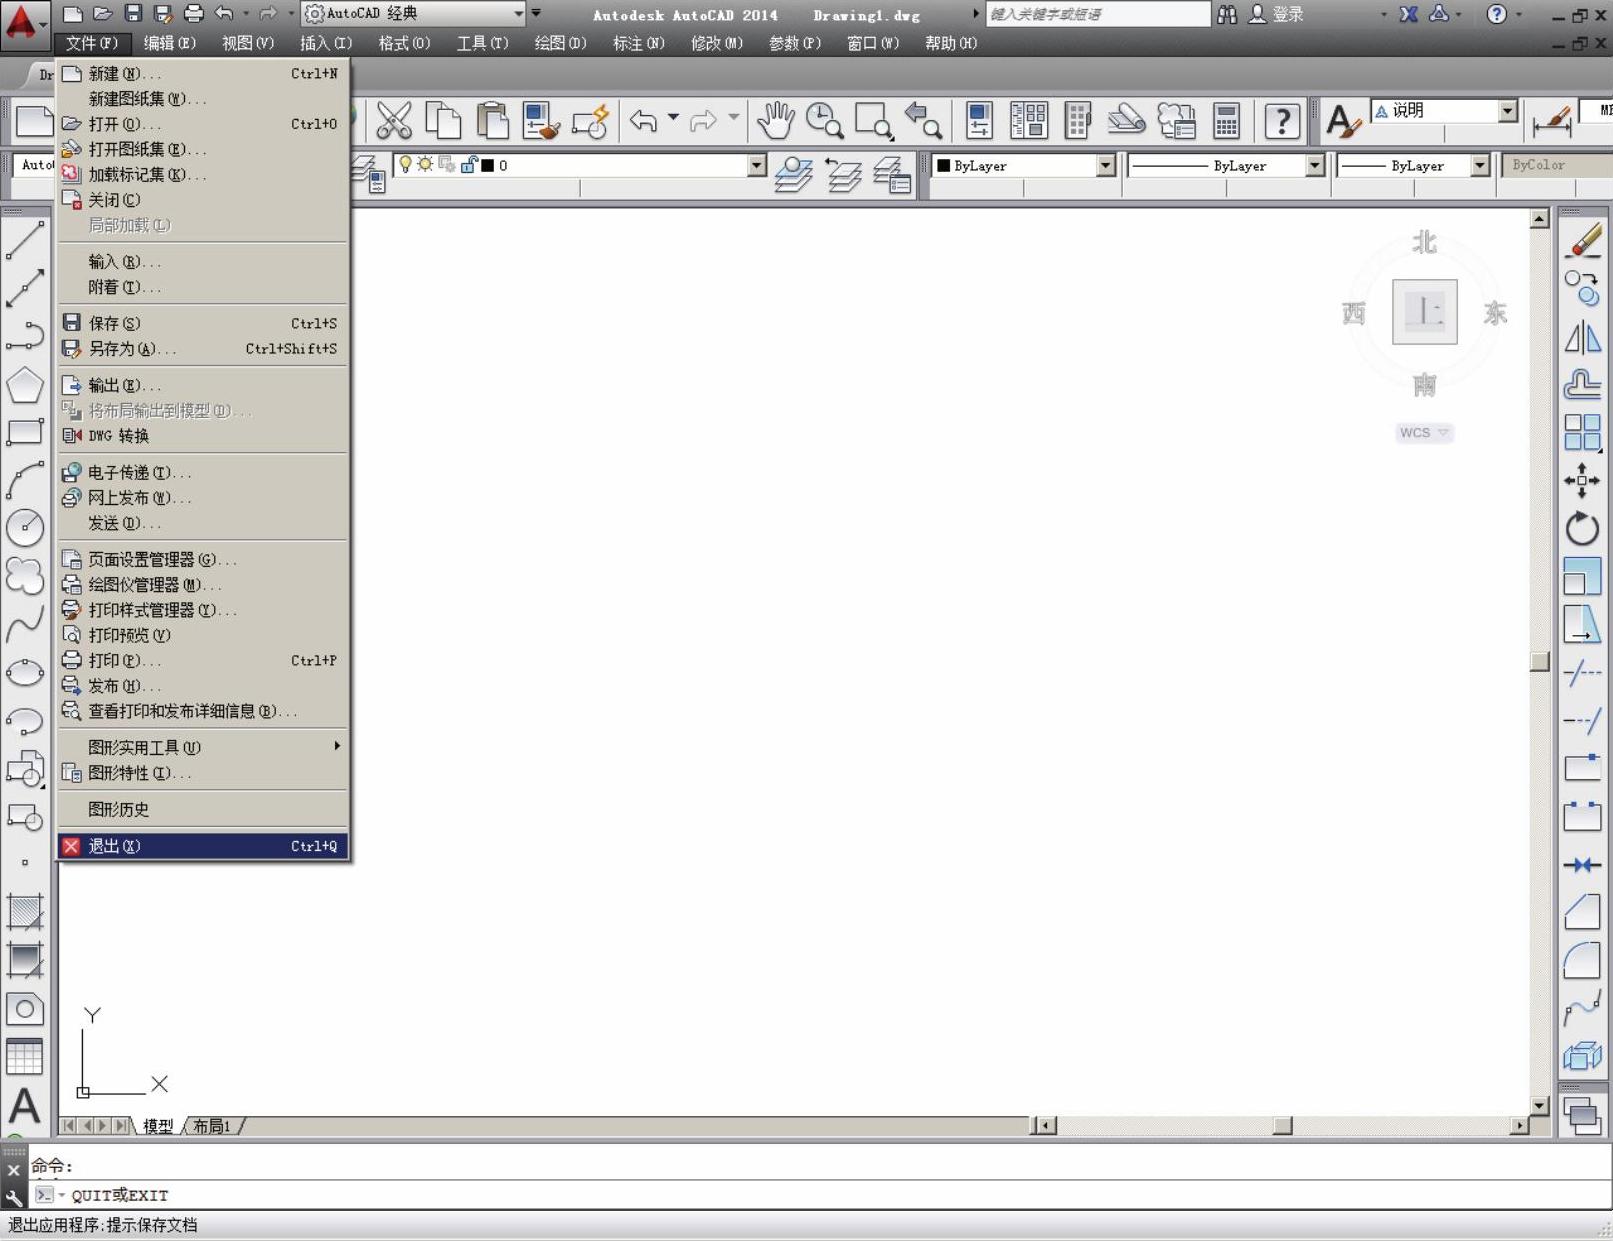Select the Circle drawing tool
The height and width of the screenshot is (1241, 1613).
pos(25,528)
